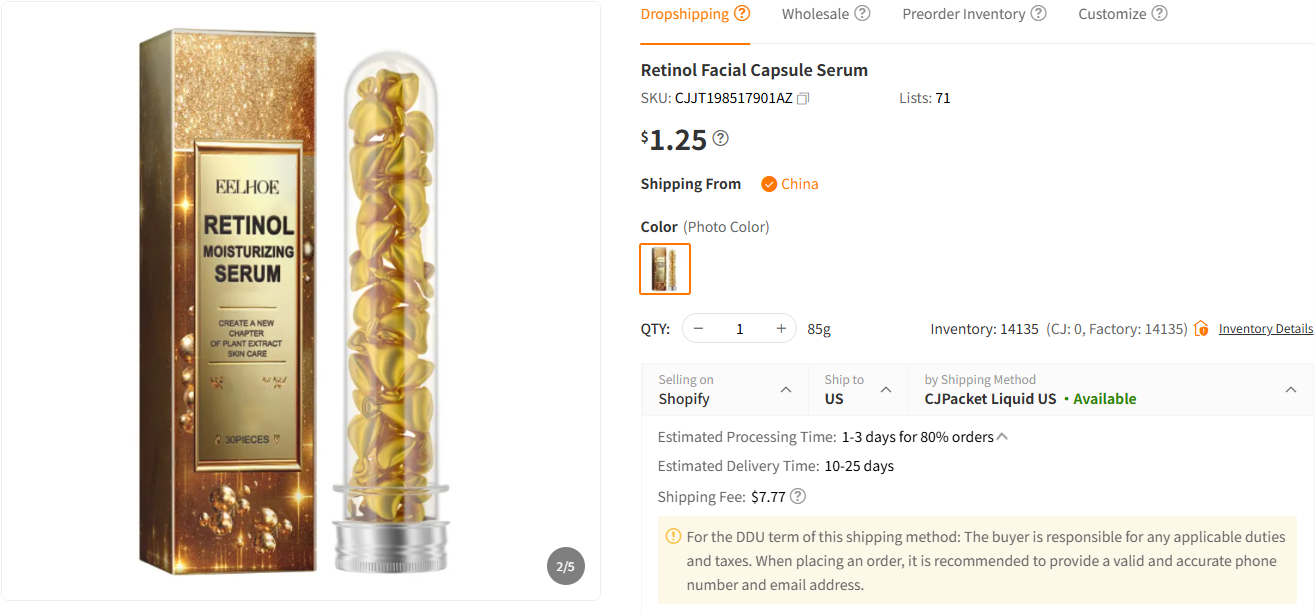This screenshot has height=614, width=1315.
Task: Click the question icon beside Customize
Action: tap(1159, 14)
